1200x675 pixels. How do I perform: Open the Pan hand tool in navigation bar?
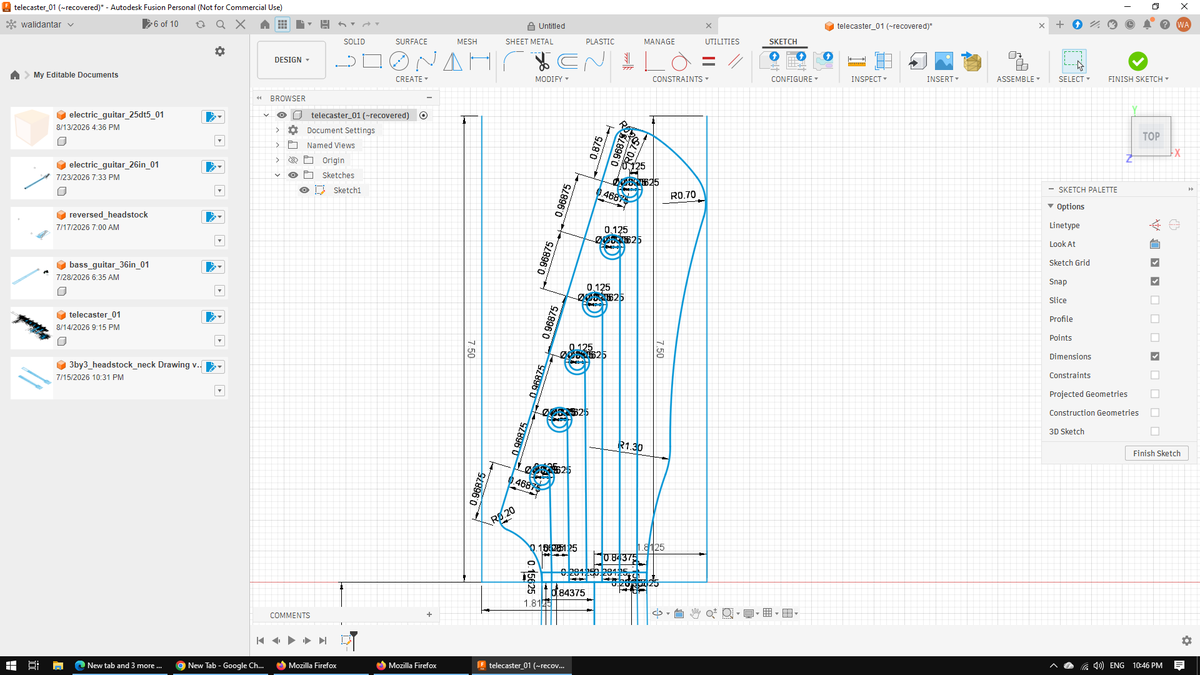694,613
